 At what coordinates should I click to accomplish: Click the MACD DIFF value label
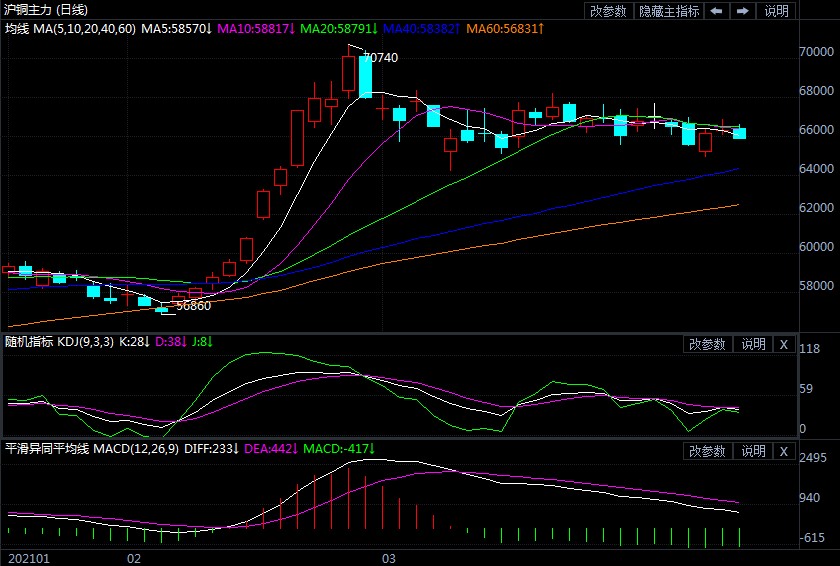[x=209, y=449]
